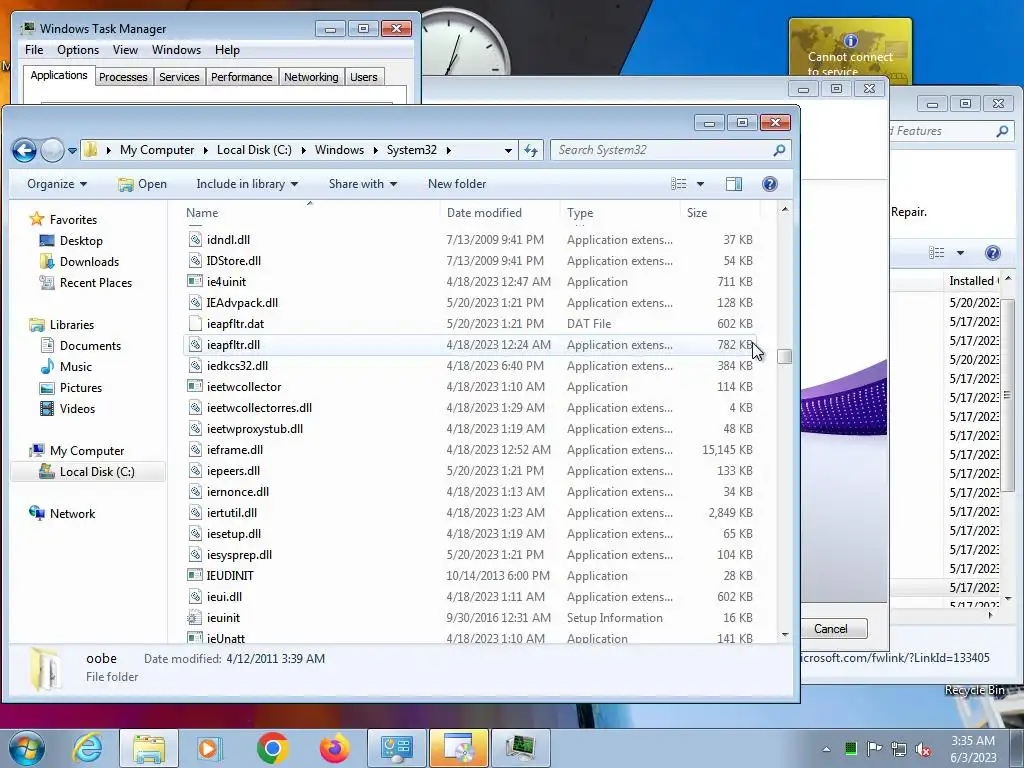Click the Forward navigation arrow in Explorer

52,150
